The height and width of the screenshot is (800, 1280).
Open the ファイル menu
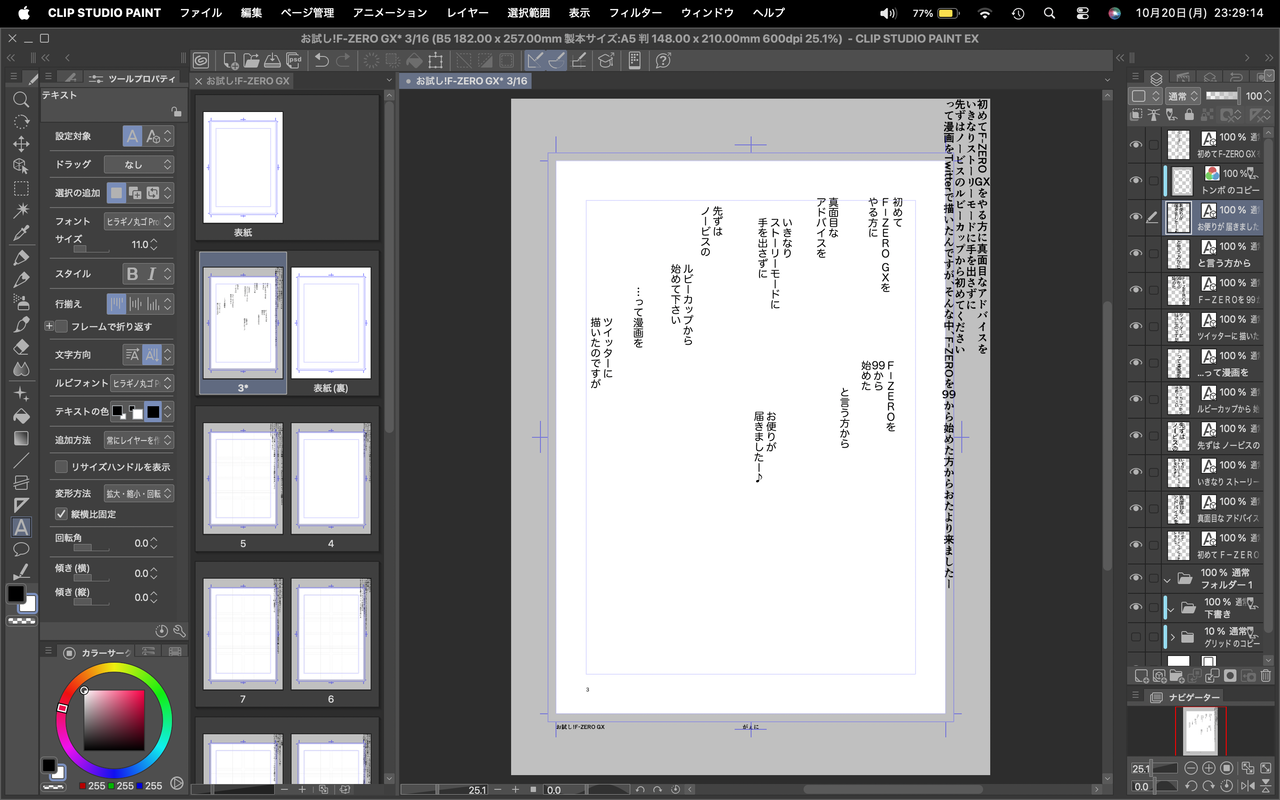click(x=201, y=13)
